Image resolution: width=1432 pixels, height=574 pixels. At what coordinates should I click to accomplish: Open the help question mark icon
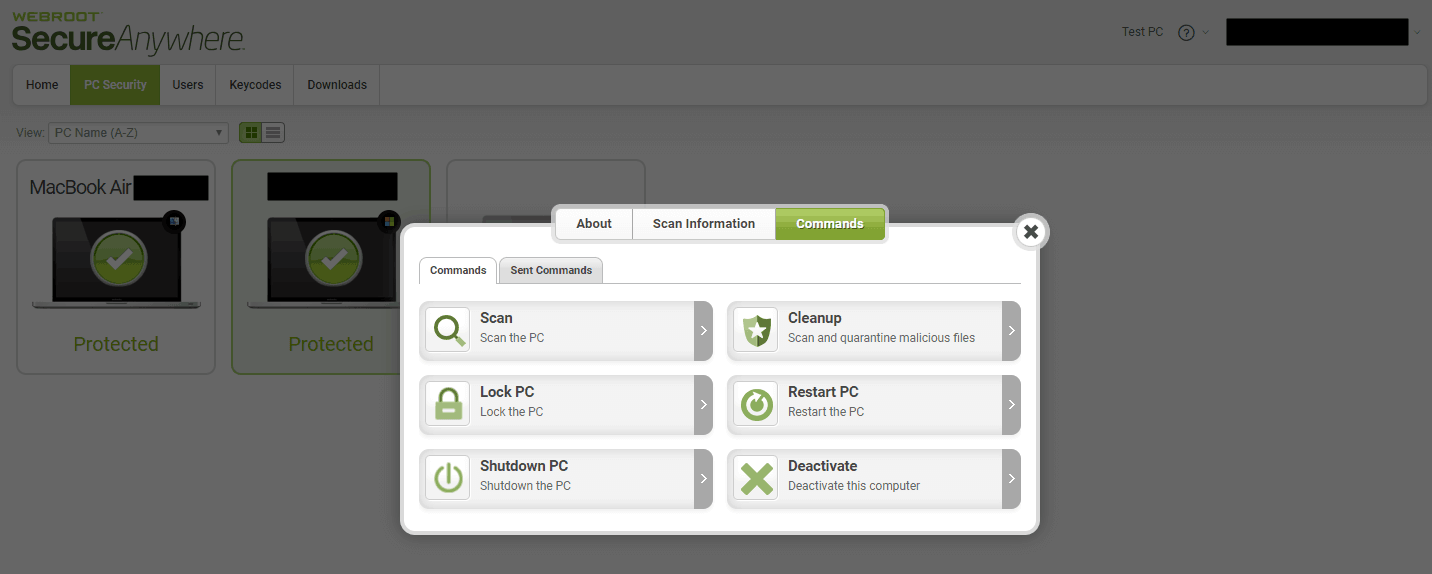1186,32
